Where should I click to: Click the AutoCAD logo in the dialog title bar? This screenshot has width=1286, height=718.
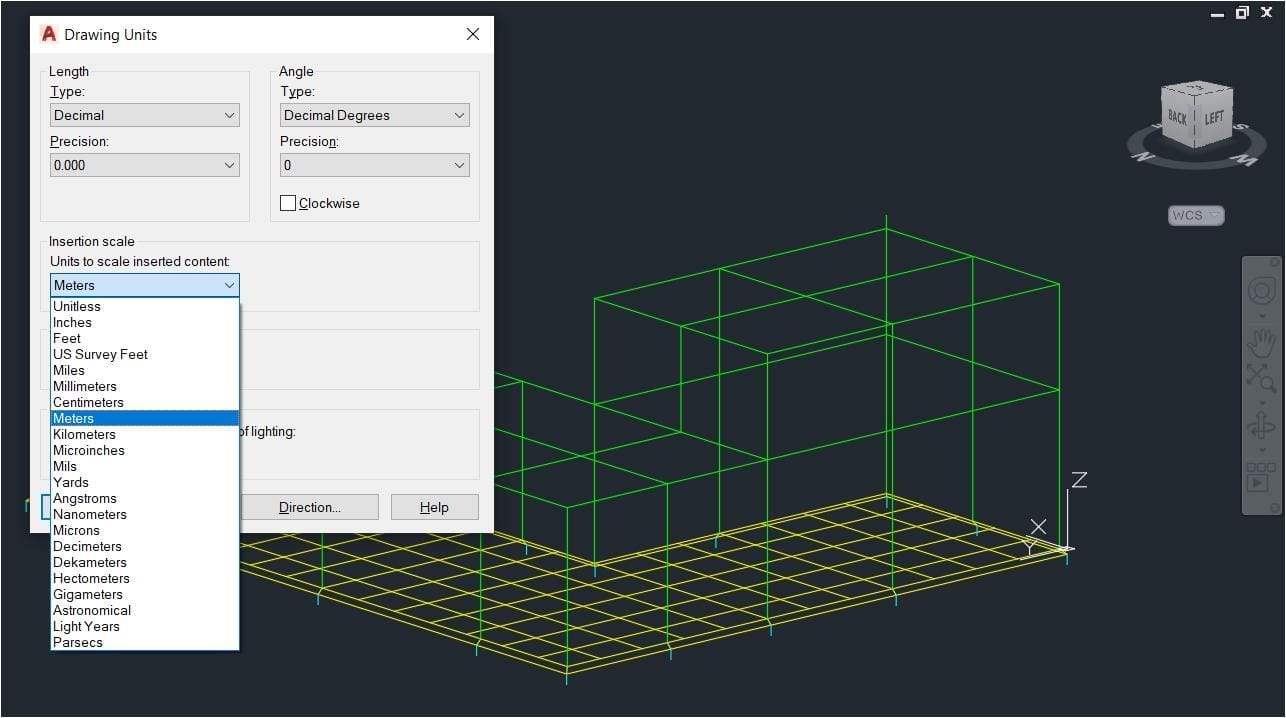point(48,33)
